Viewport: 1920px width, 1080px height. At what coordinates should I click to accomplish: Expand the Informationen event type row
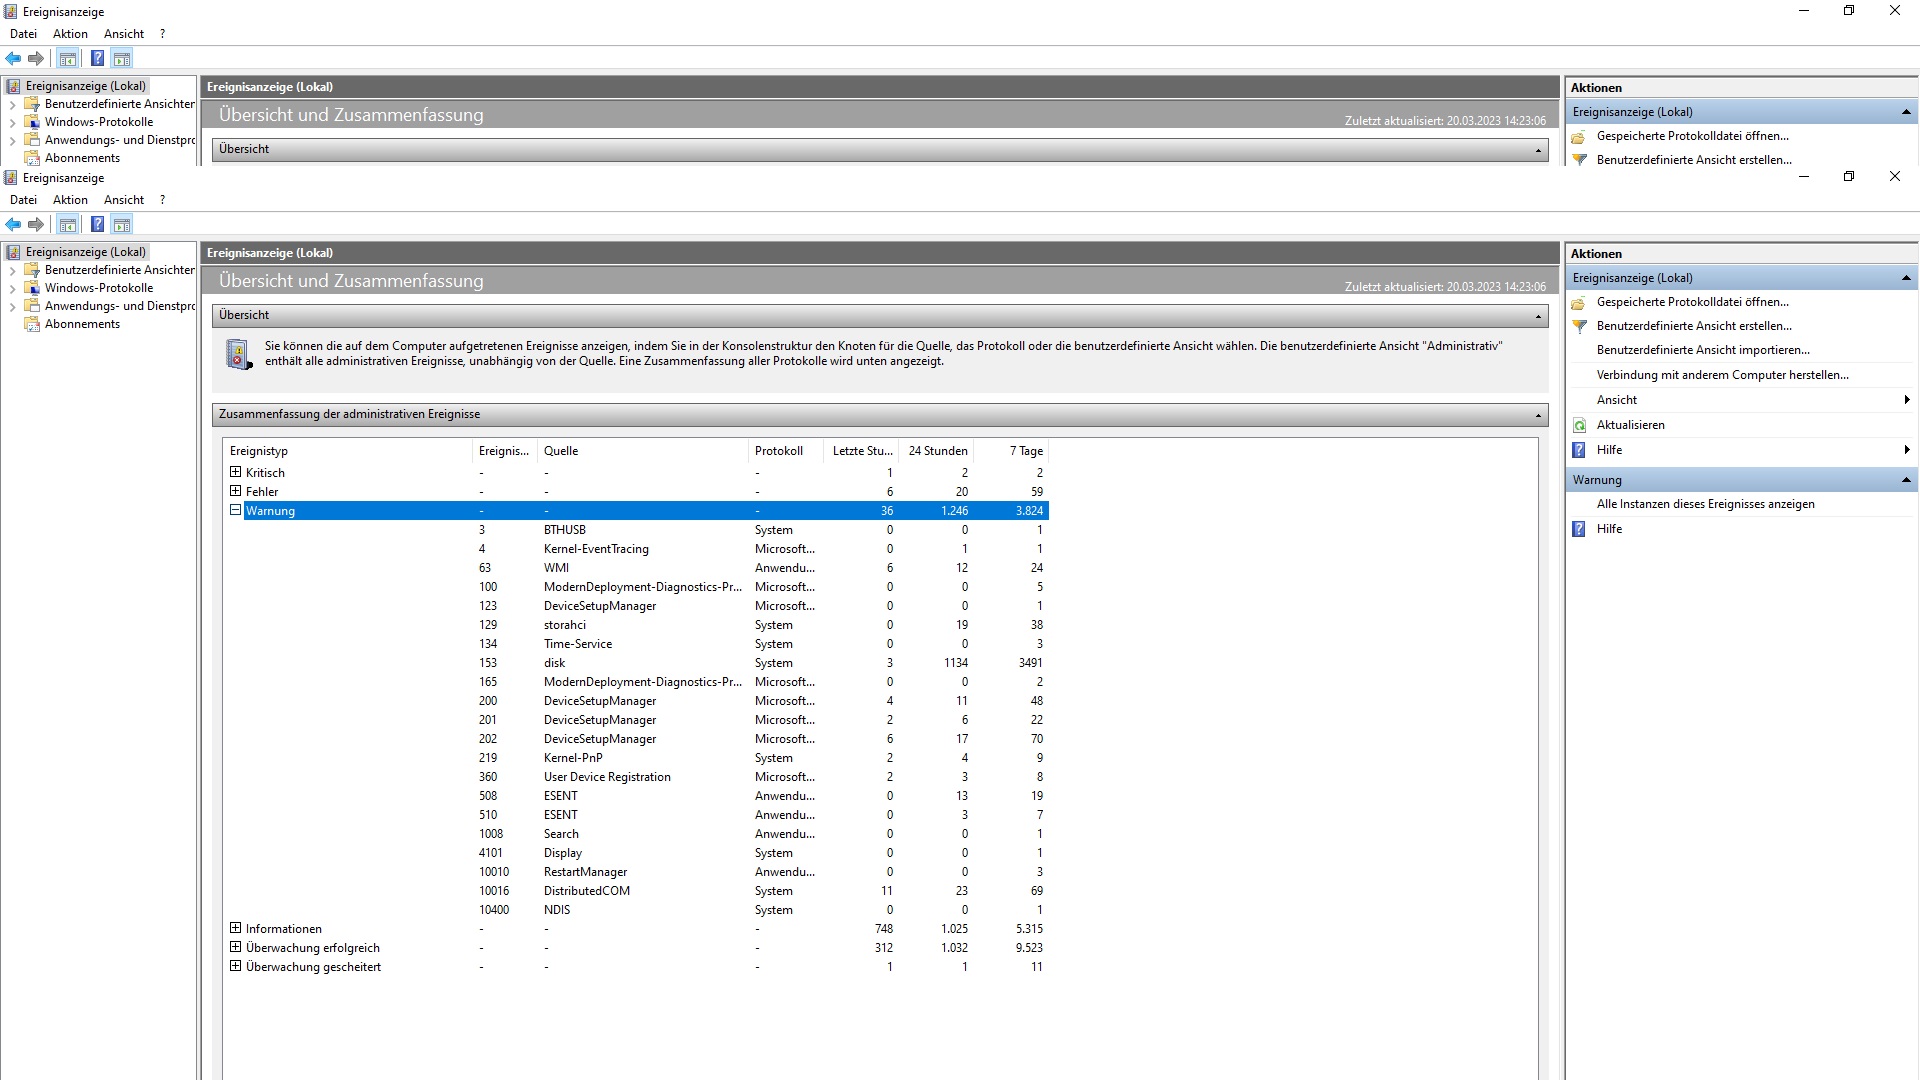(x=236, y=928)
